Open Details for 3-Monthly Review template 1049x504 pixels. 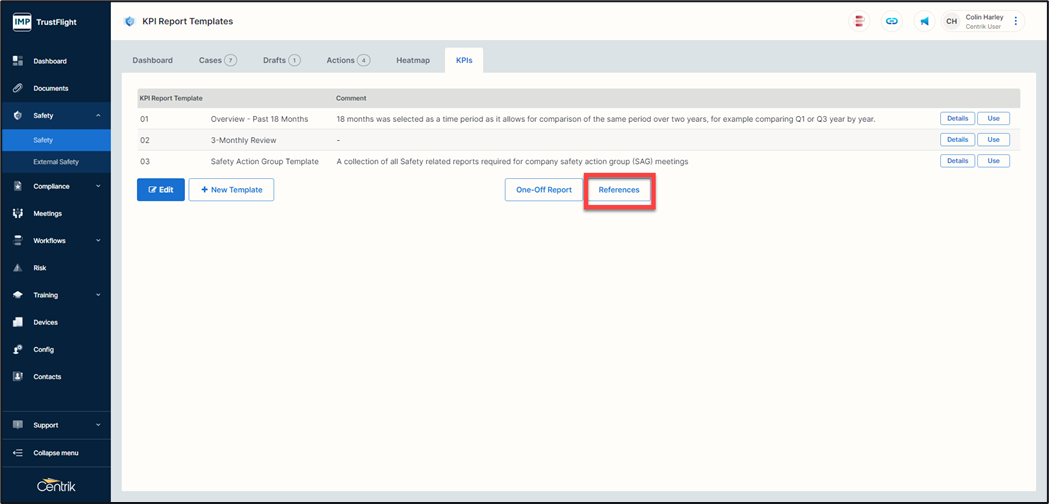pos(957,140)
